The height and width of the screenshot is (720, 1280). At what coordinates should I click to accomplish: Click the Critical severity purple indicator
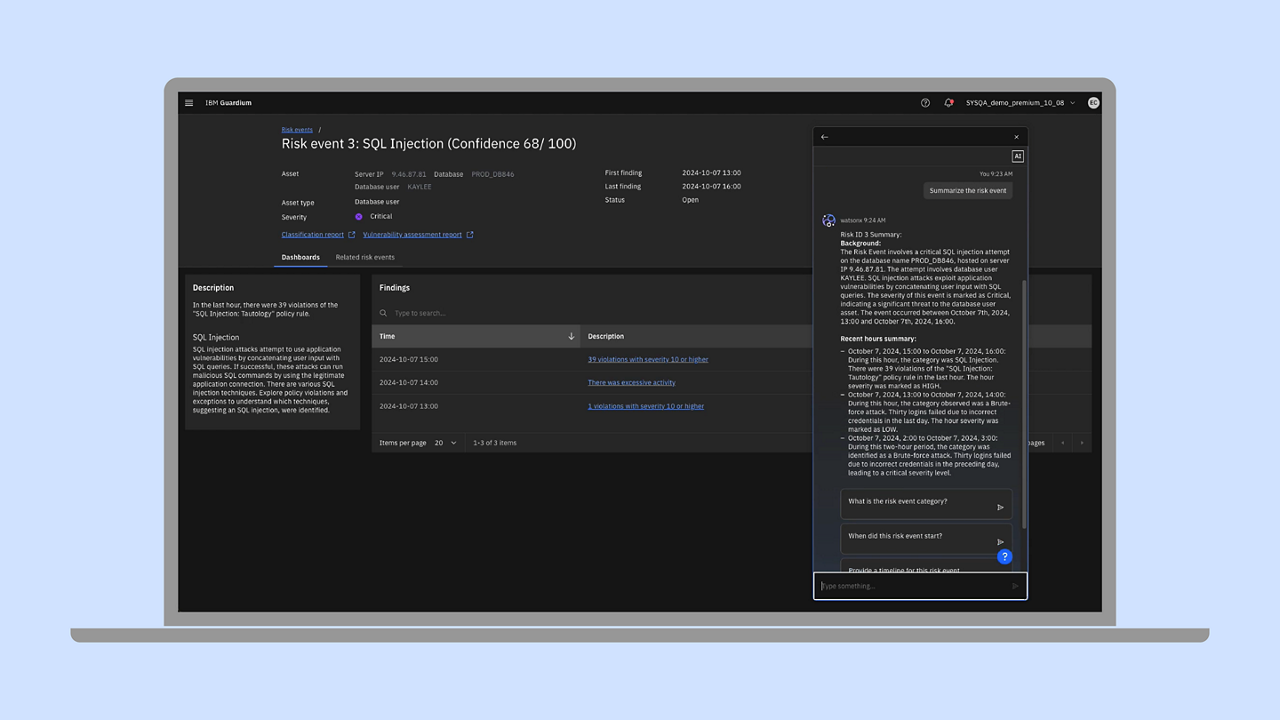pos(359,216)
